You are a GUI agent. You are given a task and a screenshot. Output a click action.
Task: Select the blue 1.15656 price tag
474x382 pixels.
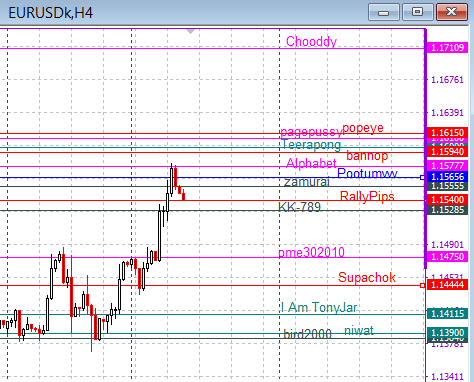(x=447, y=176)
